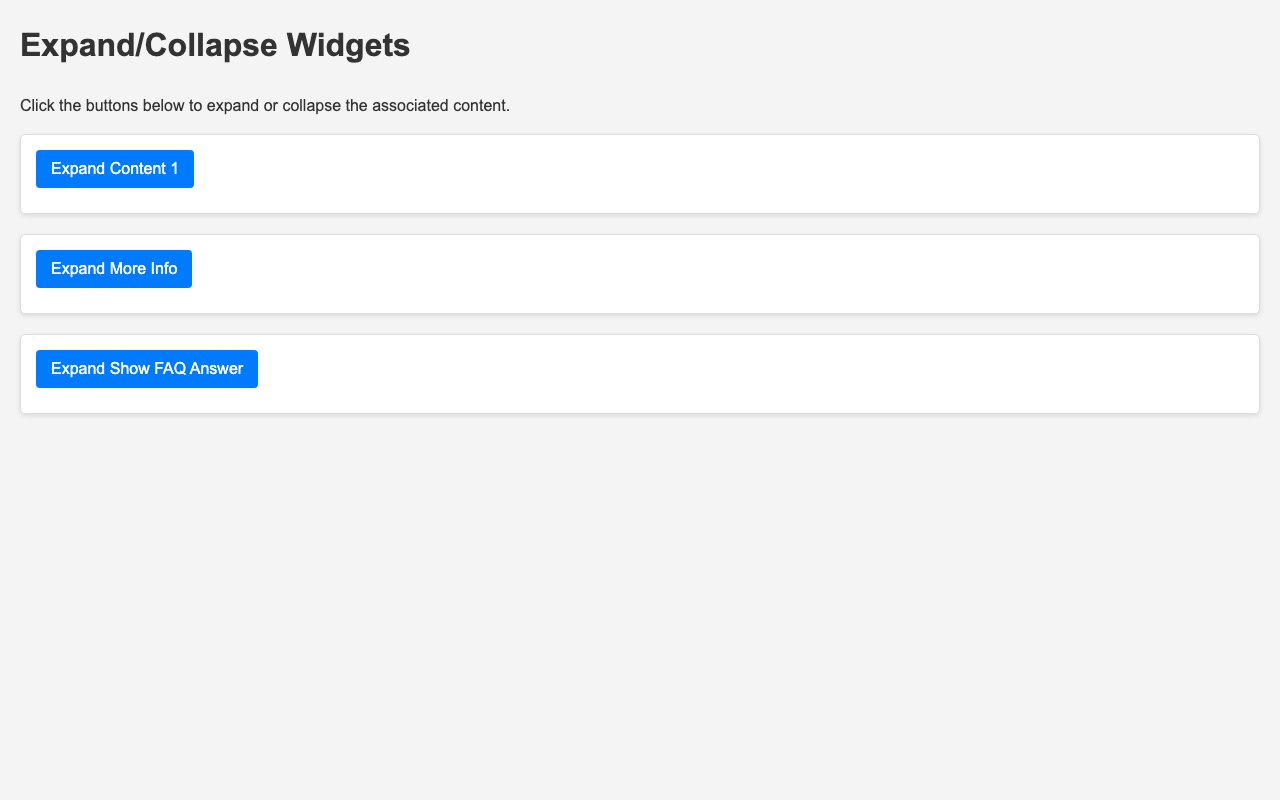Toggle the Content 1 widget open
The width and height of the screenshot is (1280, 800).
coord(115,169)
